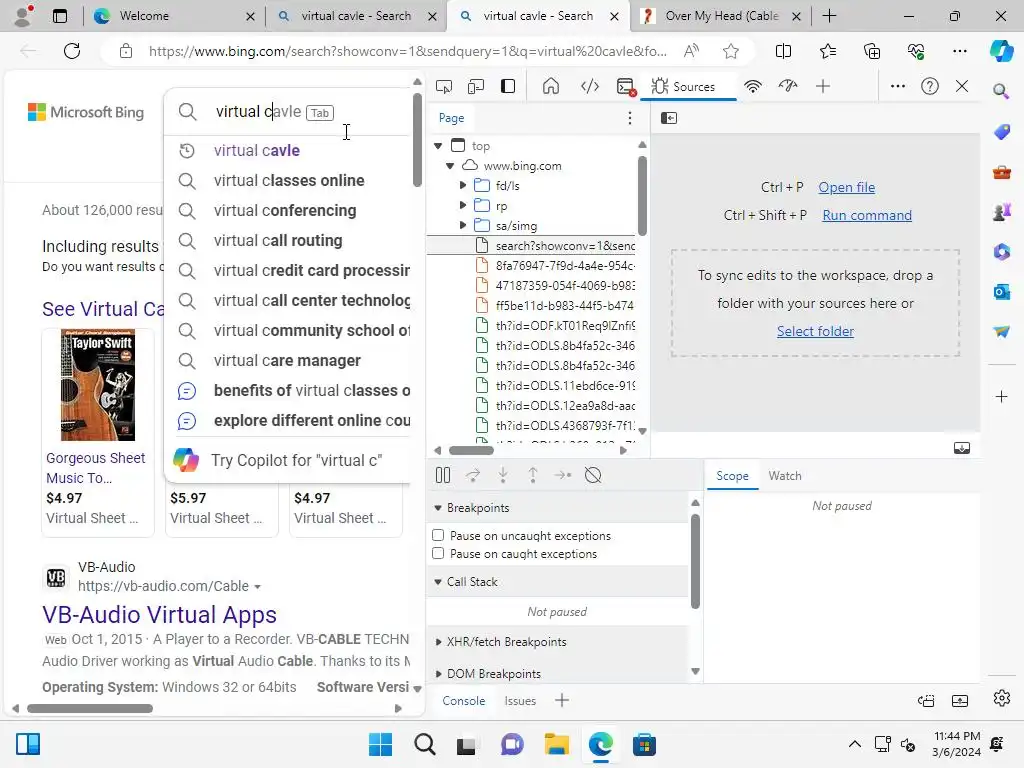
Task: Toggle the DevTools activity bar layout icon
Action: point(508,86)
